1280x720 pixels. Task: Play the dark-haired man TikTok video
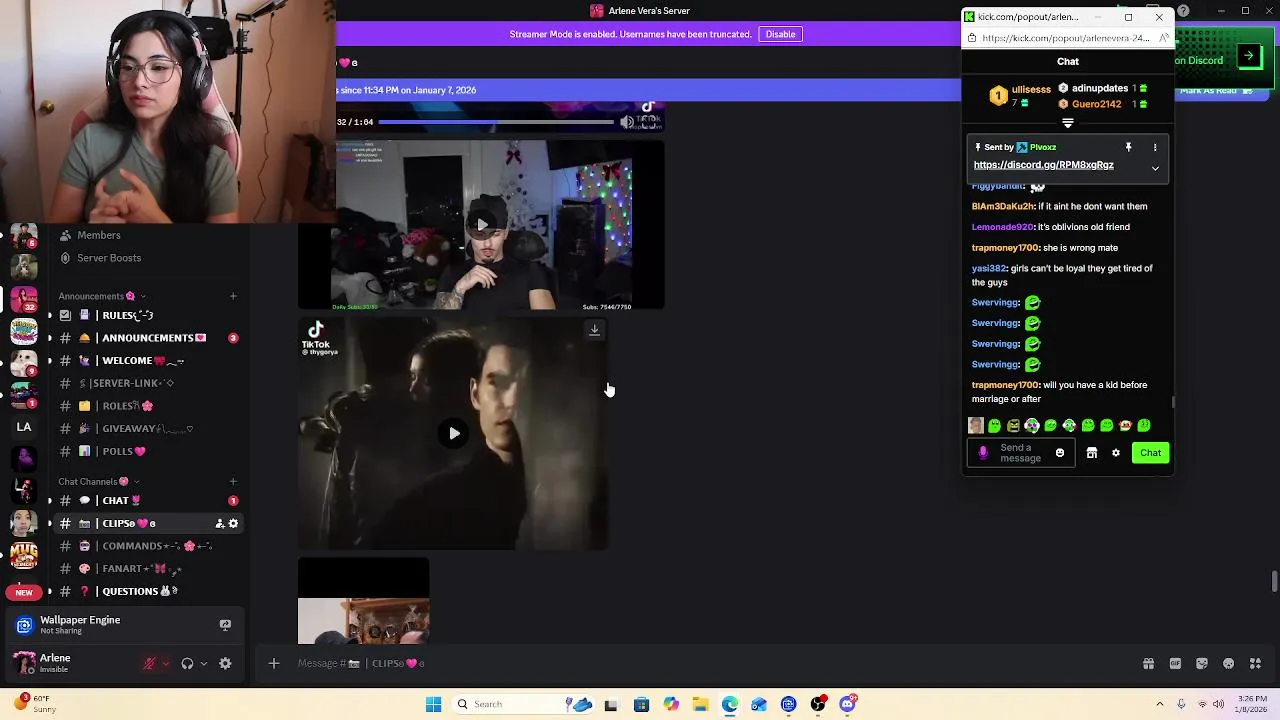[454, 433]
